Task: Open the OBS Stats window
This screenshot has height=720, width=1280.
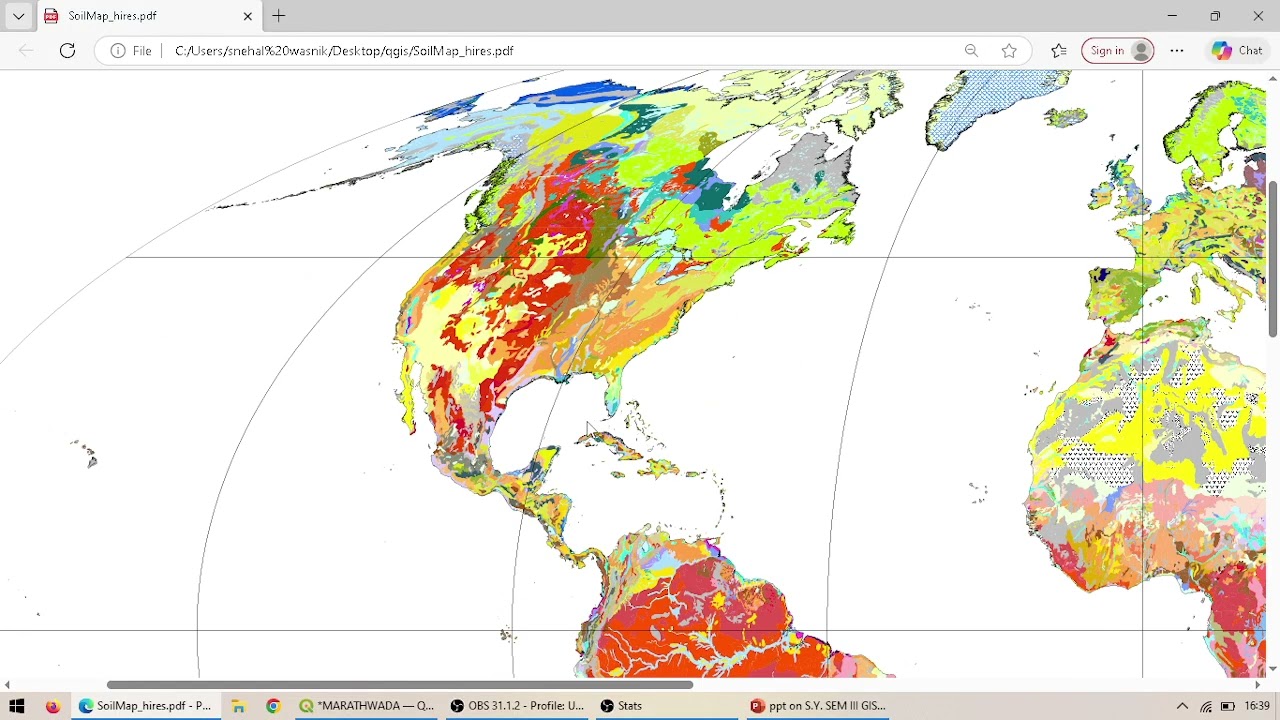Action: [x=667, y=706]
